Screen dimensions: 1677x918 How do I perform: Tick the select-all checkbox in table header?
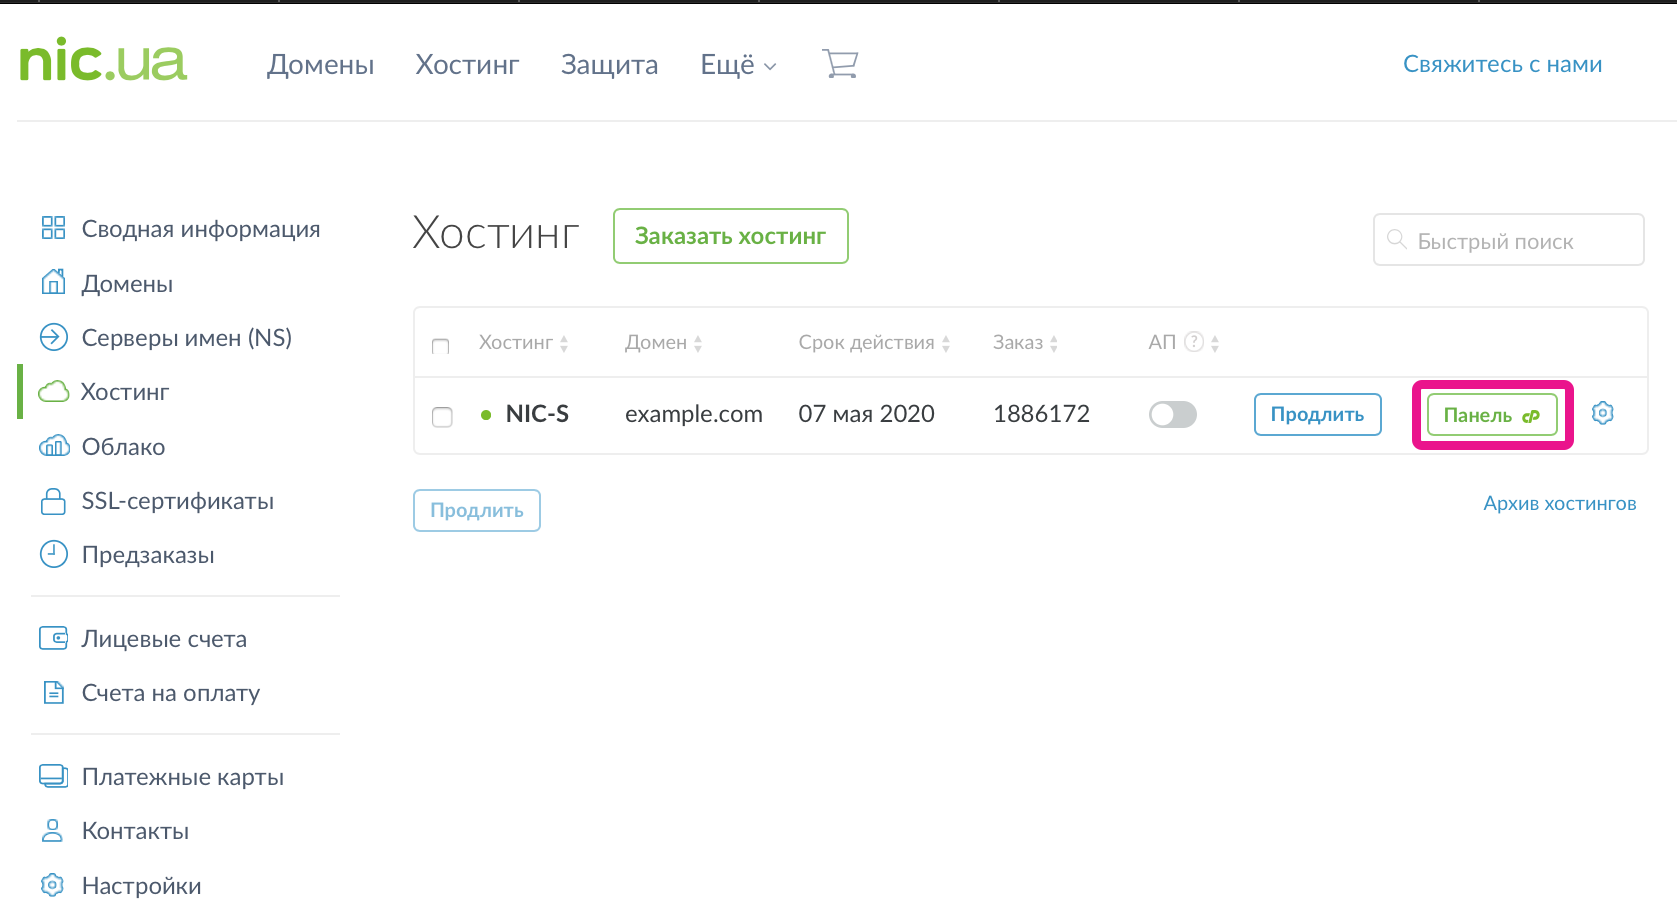point(440,346)
